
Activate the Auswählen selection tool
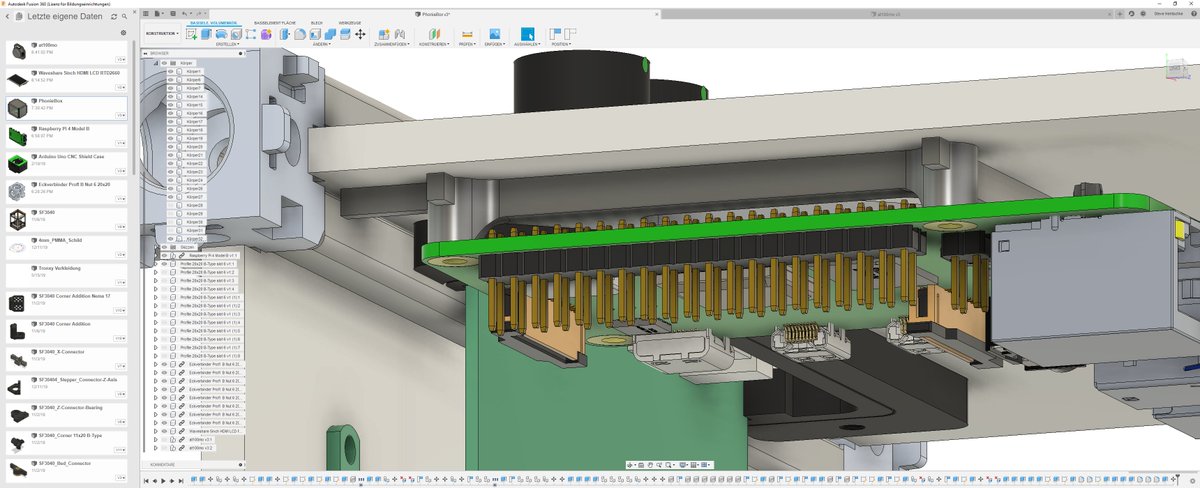(527, 34)
